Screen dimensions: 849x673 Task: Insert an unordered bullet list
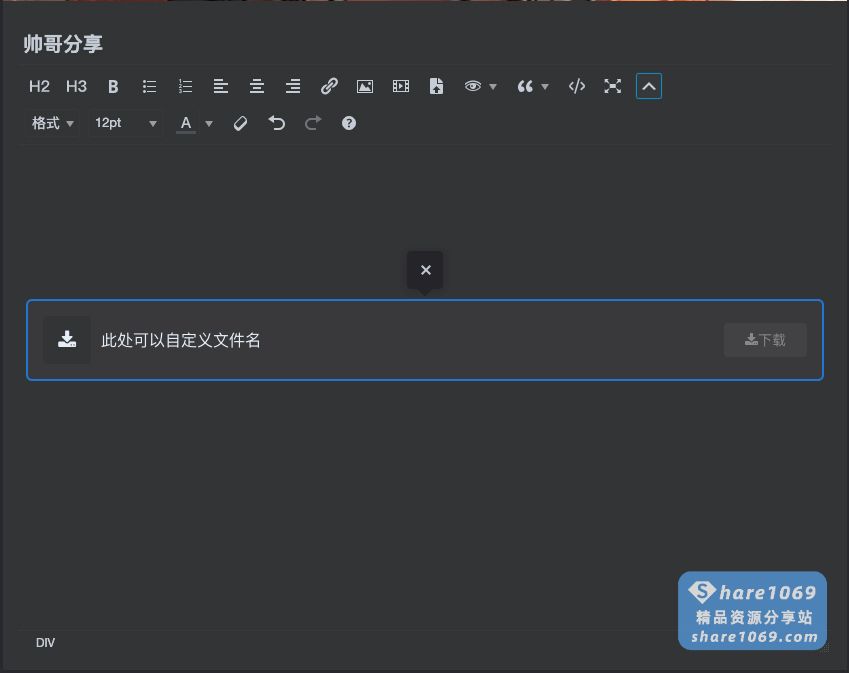tap(149, 86)
